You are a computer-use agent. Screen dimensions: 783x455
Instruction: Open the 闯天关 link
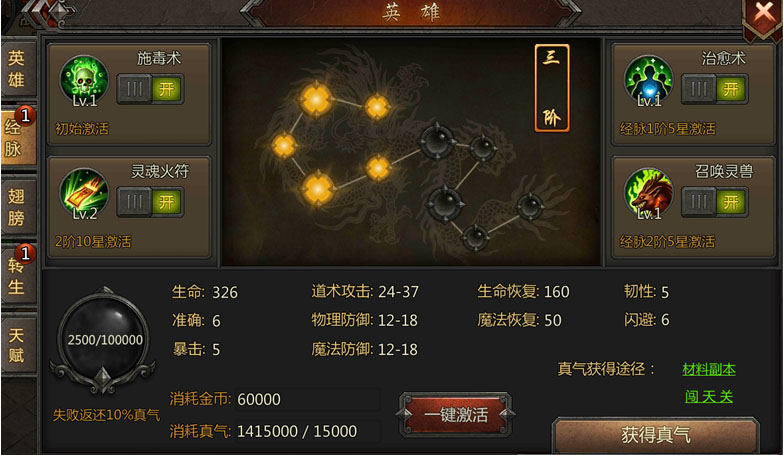click(x=709, y=397)
